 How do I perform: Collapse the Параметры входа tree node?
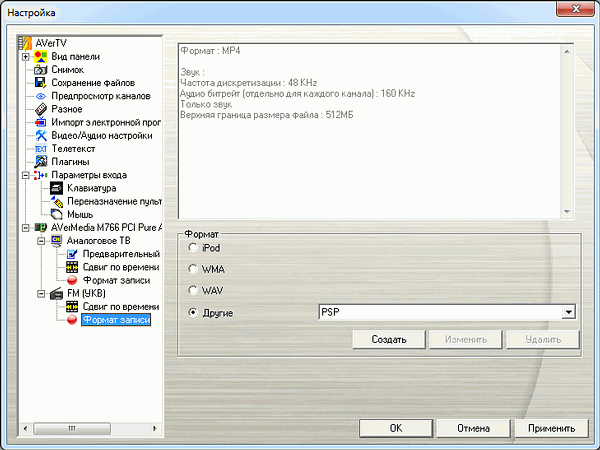coord(25,175)
